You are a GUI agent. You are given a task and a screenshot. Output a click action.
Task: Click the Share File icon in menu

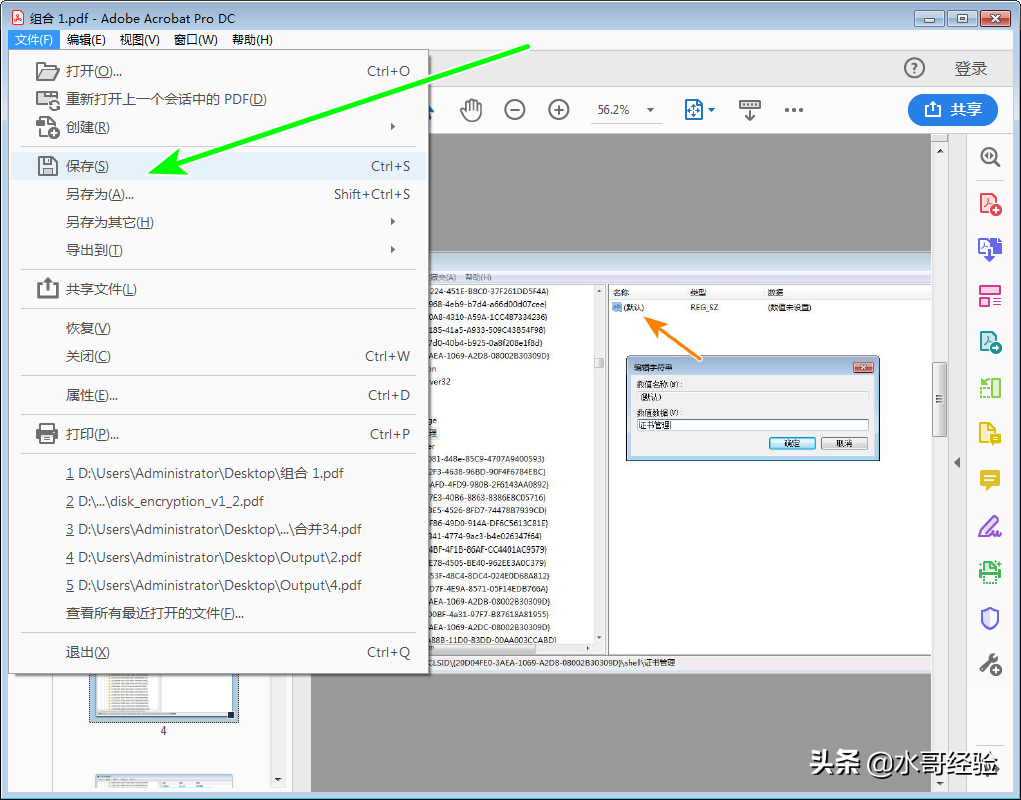pyautogui.click(x=48, y=288)
